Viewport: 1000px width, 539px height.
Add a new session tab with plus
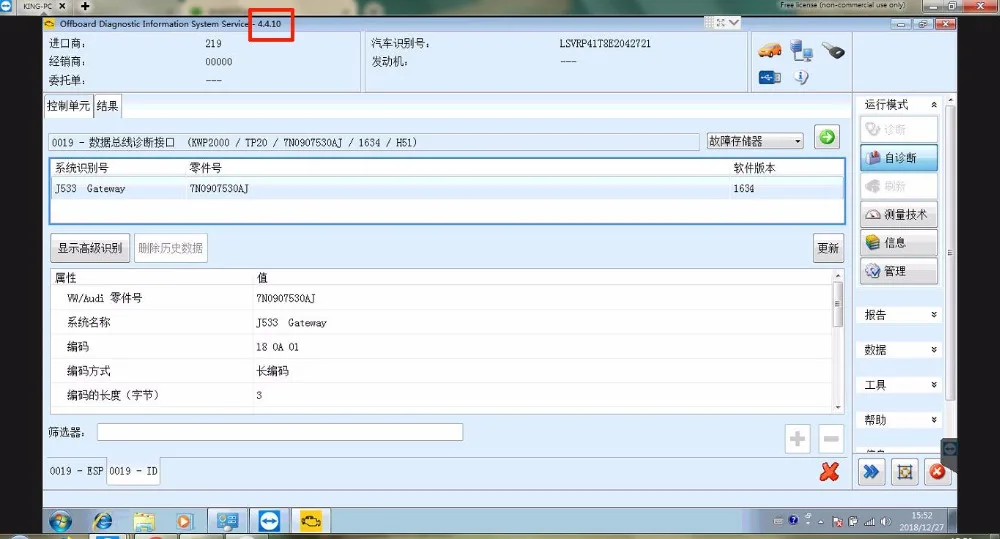click(x=85, y=6)
